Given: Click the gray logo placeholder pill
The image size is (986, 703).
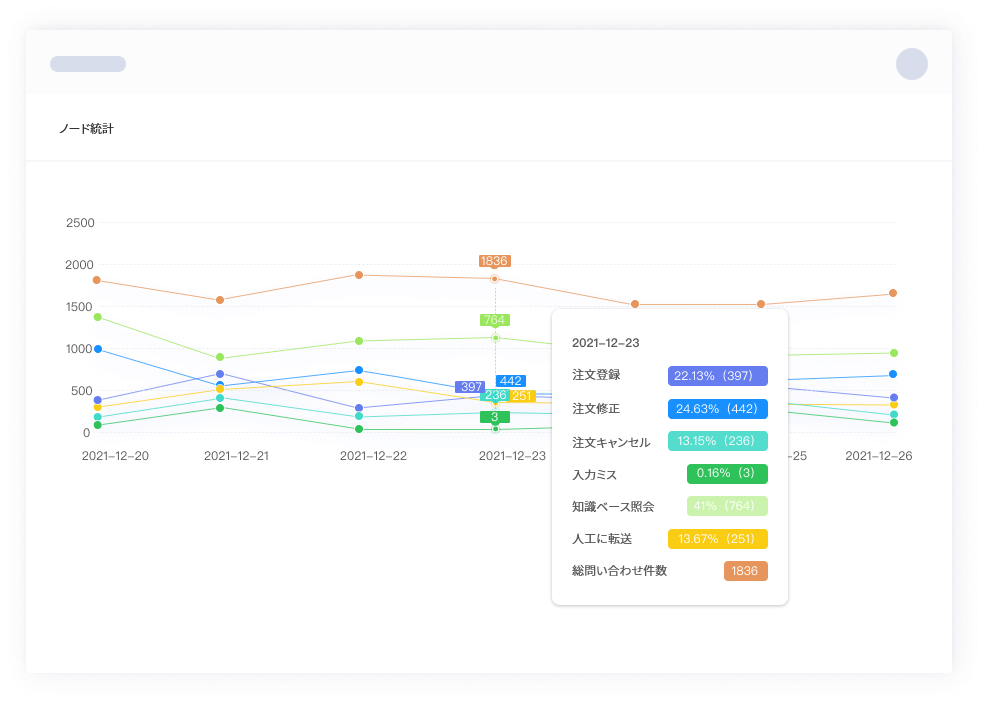Looking at the screenshot, I should (x=88, y=64).
